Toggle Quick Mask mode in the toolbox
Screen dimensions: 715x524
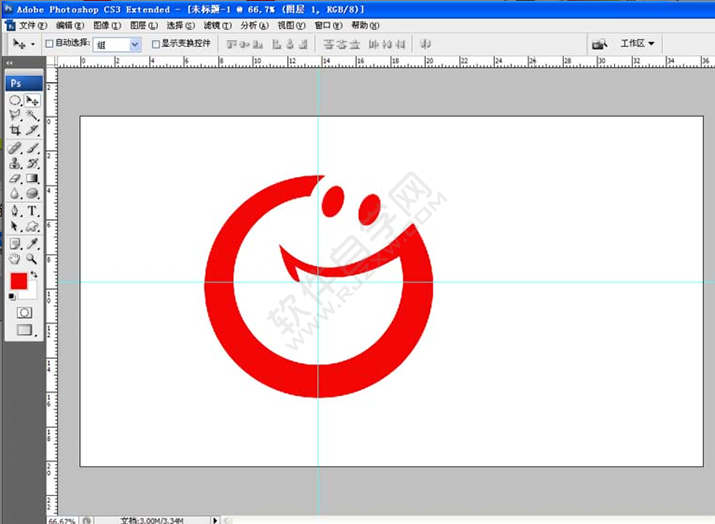(24, 312)
